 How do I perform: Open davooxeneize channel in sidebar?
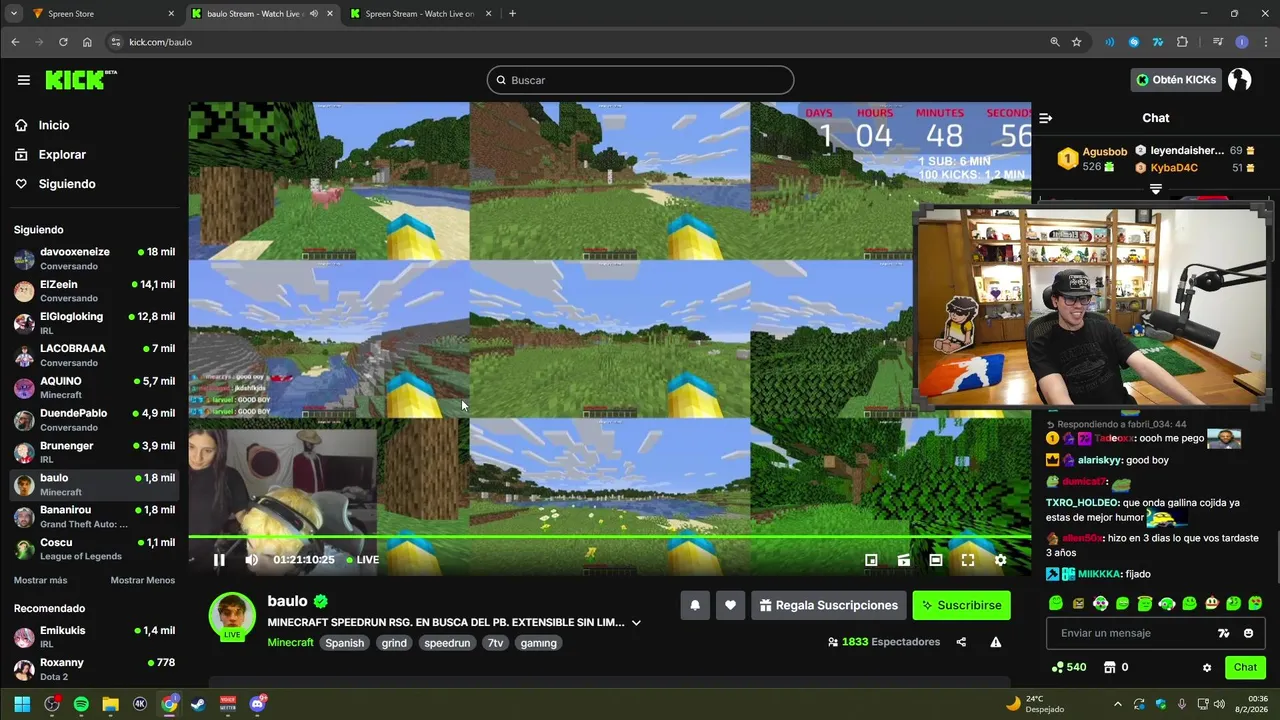tap(94, 259)
